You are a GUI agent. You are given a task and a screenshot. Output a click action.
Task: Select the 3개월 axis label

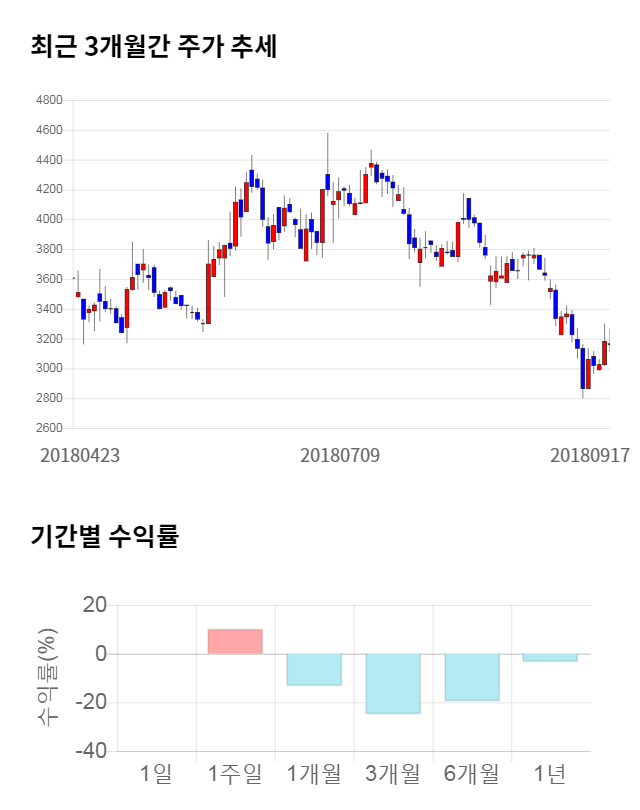(x=393, y=773)
